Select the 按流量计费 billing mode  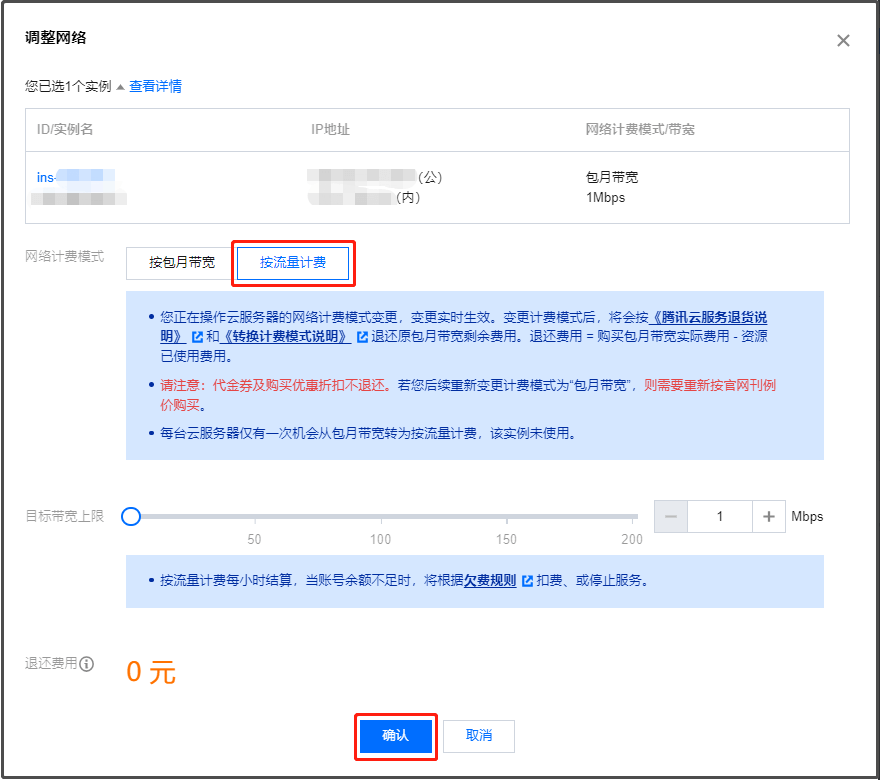click(x=293, y=263)
